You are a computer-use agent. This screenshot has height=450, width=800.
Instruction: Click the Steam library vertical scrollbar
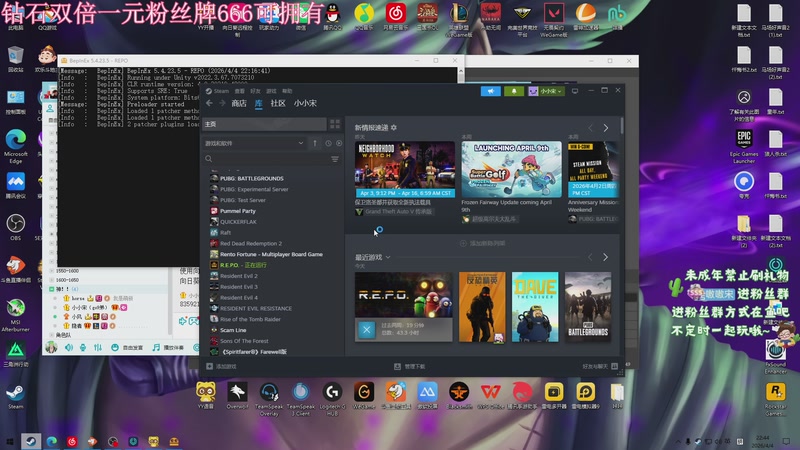tap(621, 126)
